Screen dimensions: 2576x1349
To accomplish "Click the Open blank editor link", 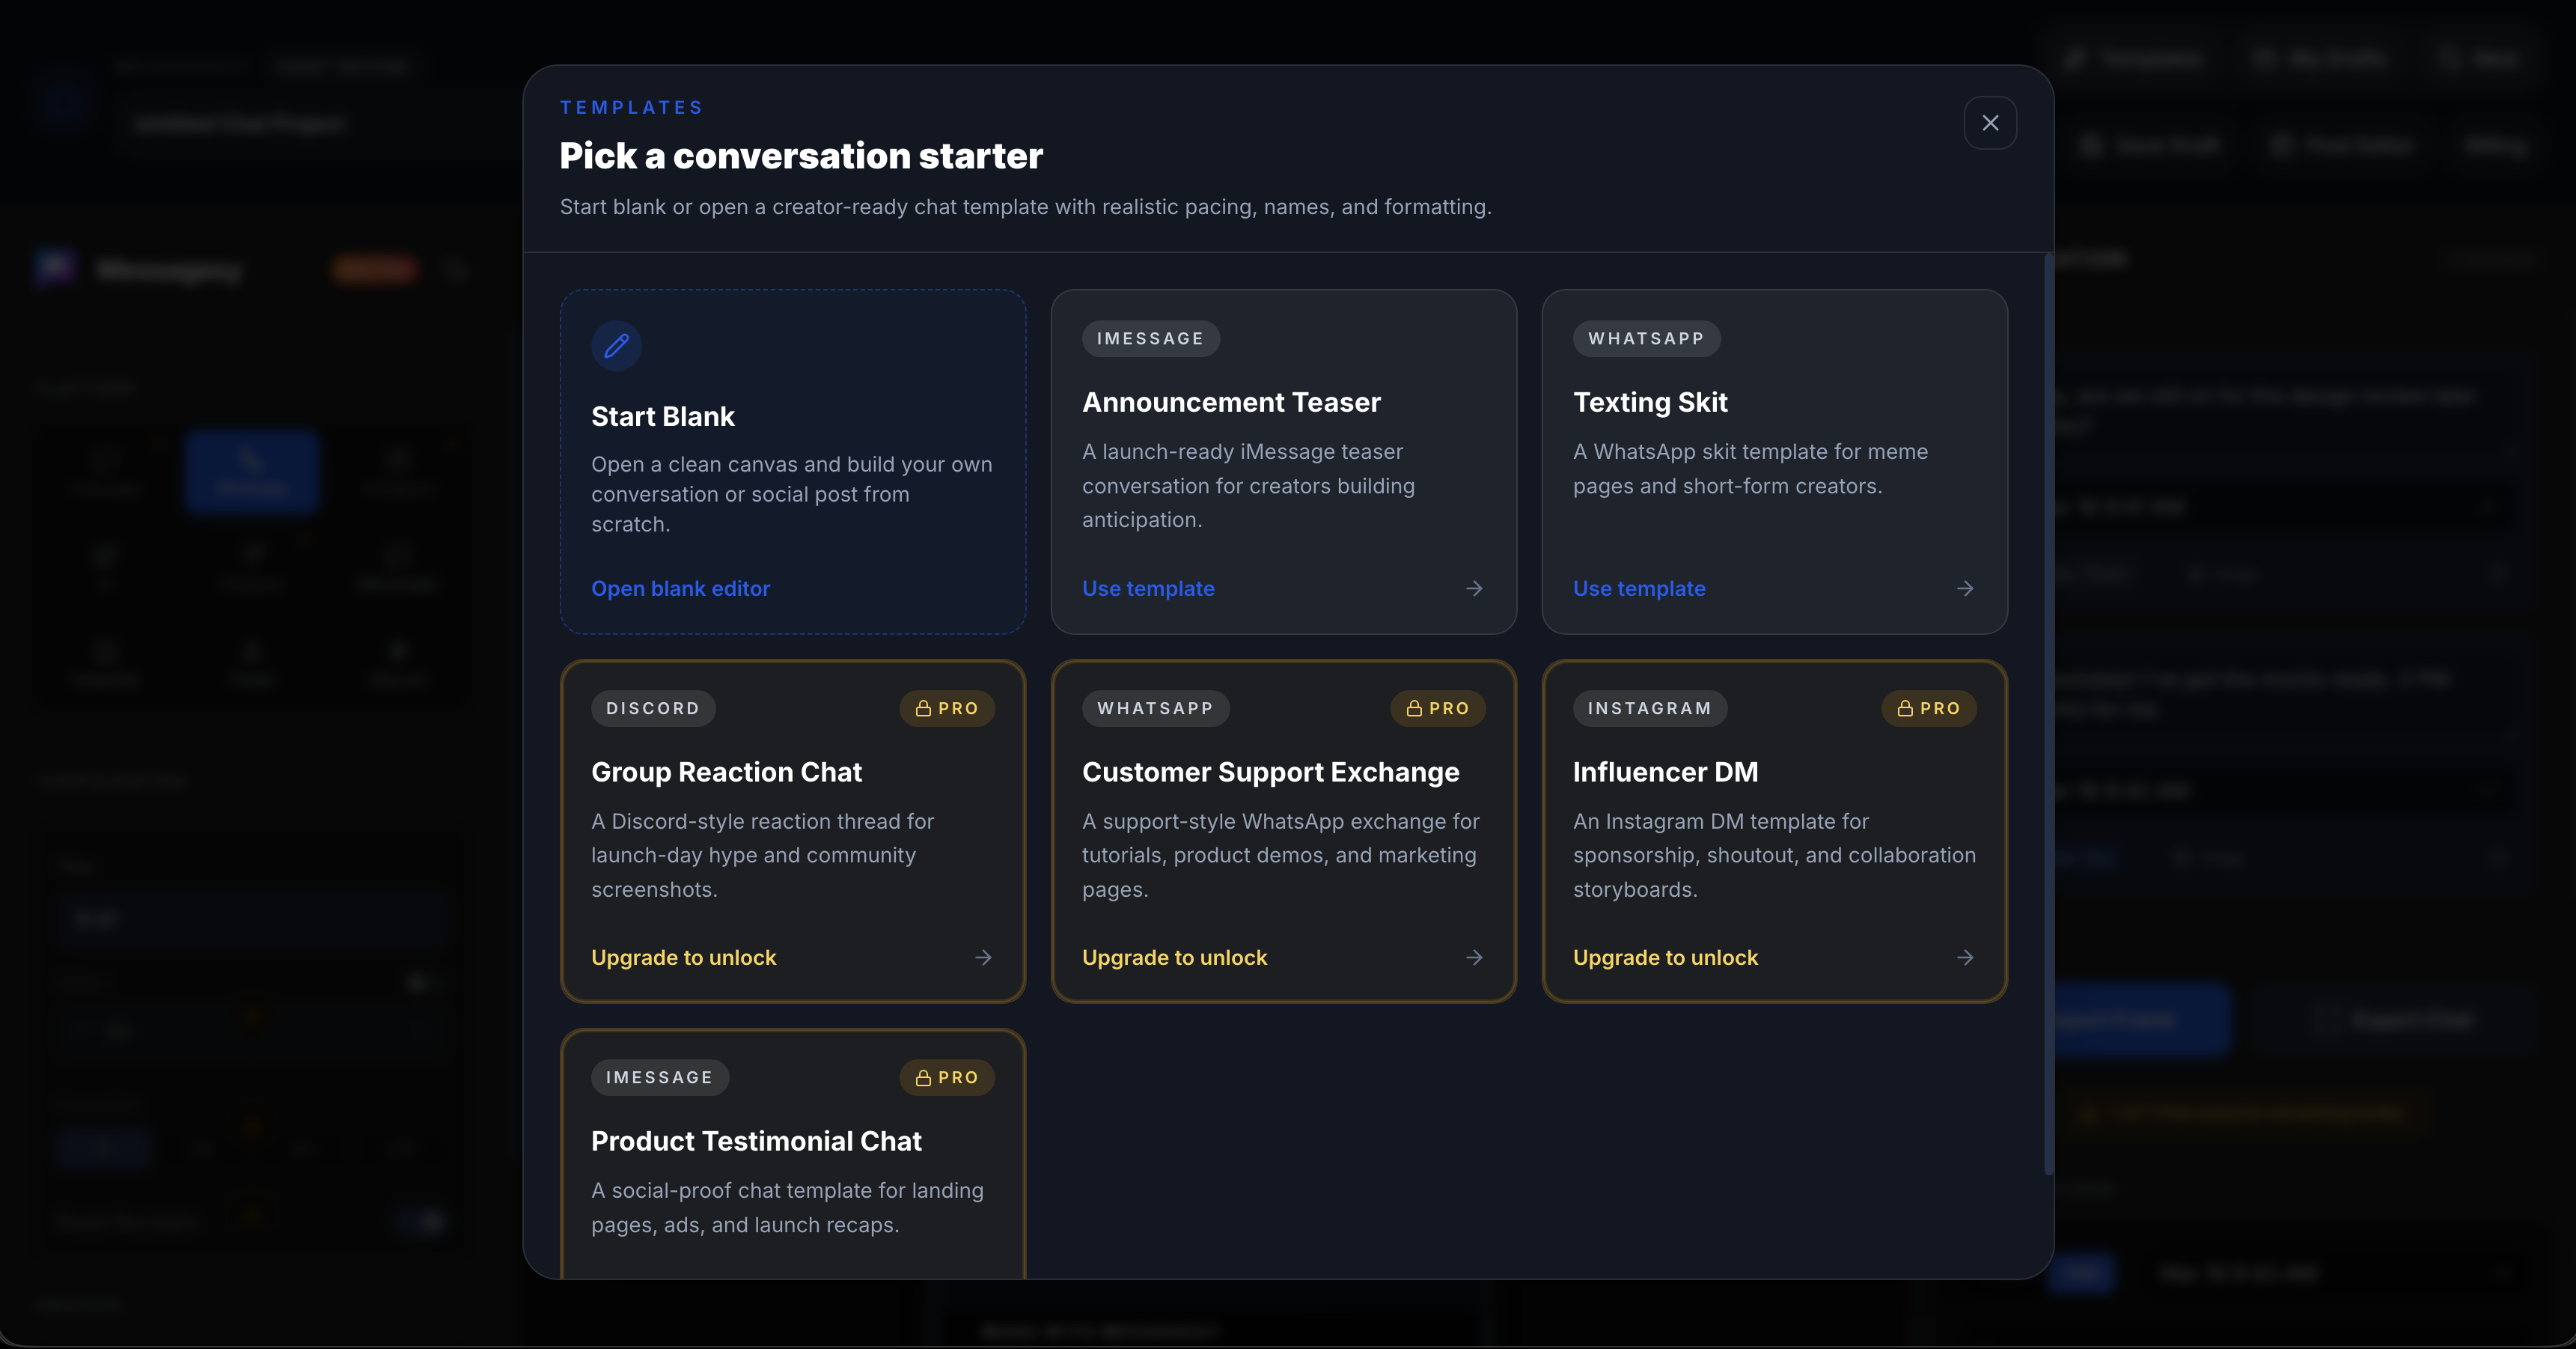I will (x=680, y=589).
